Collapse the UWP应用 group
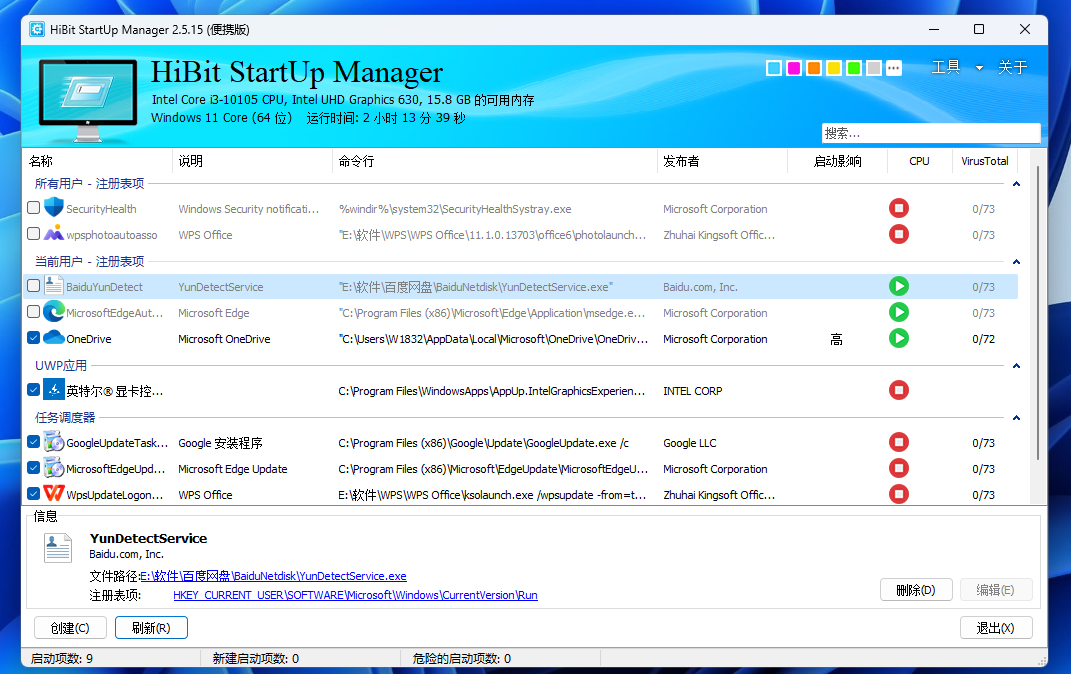This screenshot has width=1071, height=674. [1016, 365]
